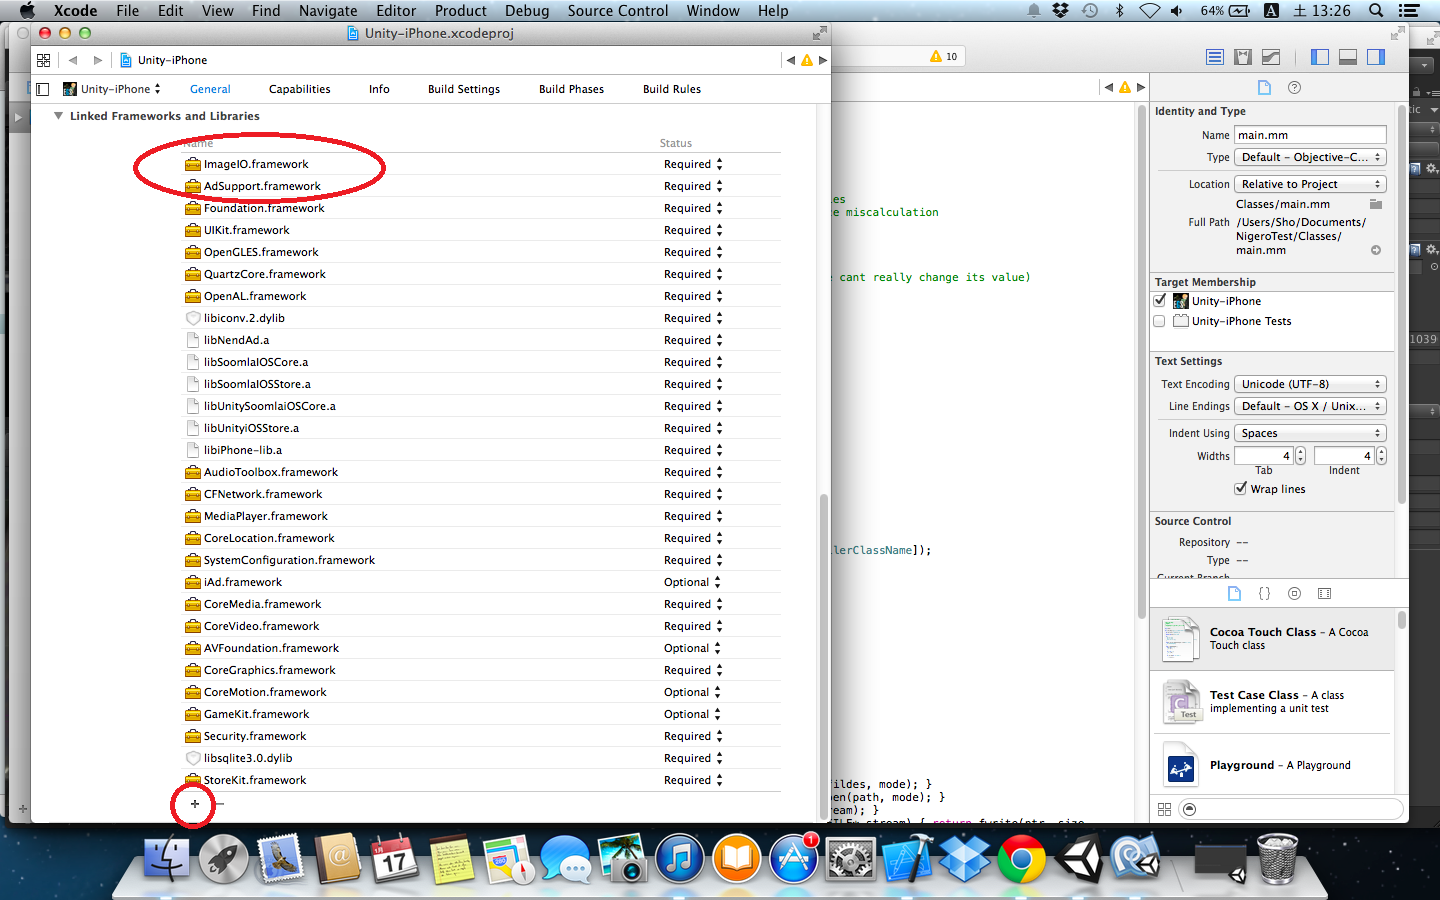Select the libNendAd.a library row
The height and width of the screenshot is (900, 1440).
(482, 340)
